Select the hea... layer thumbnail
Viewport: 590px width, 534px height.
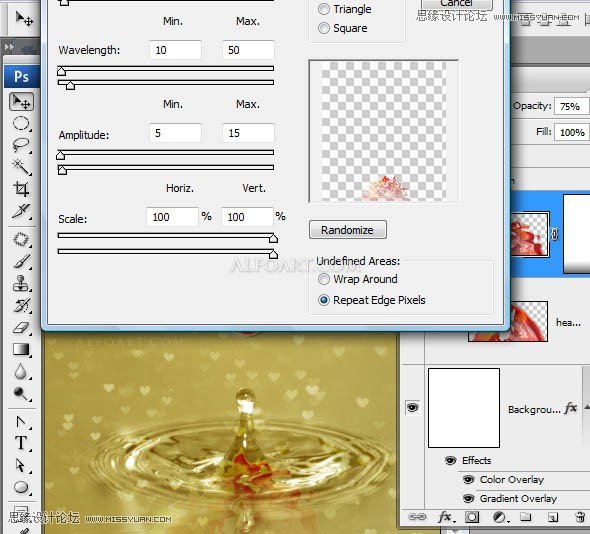click(x=508, y=321)
